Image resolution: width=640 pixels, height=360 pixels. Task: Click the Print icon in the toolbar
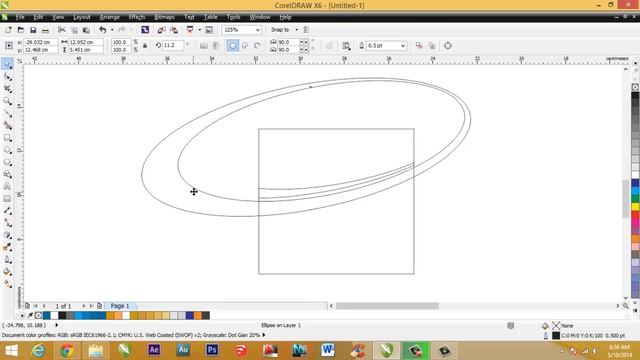(x=45, y=30)
